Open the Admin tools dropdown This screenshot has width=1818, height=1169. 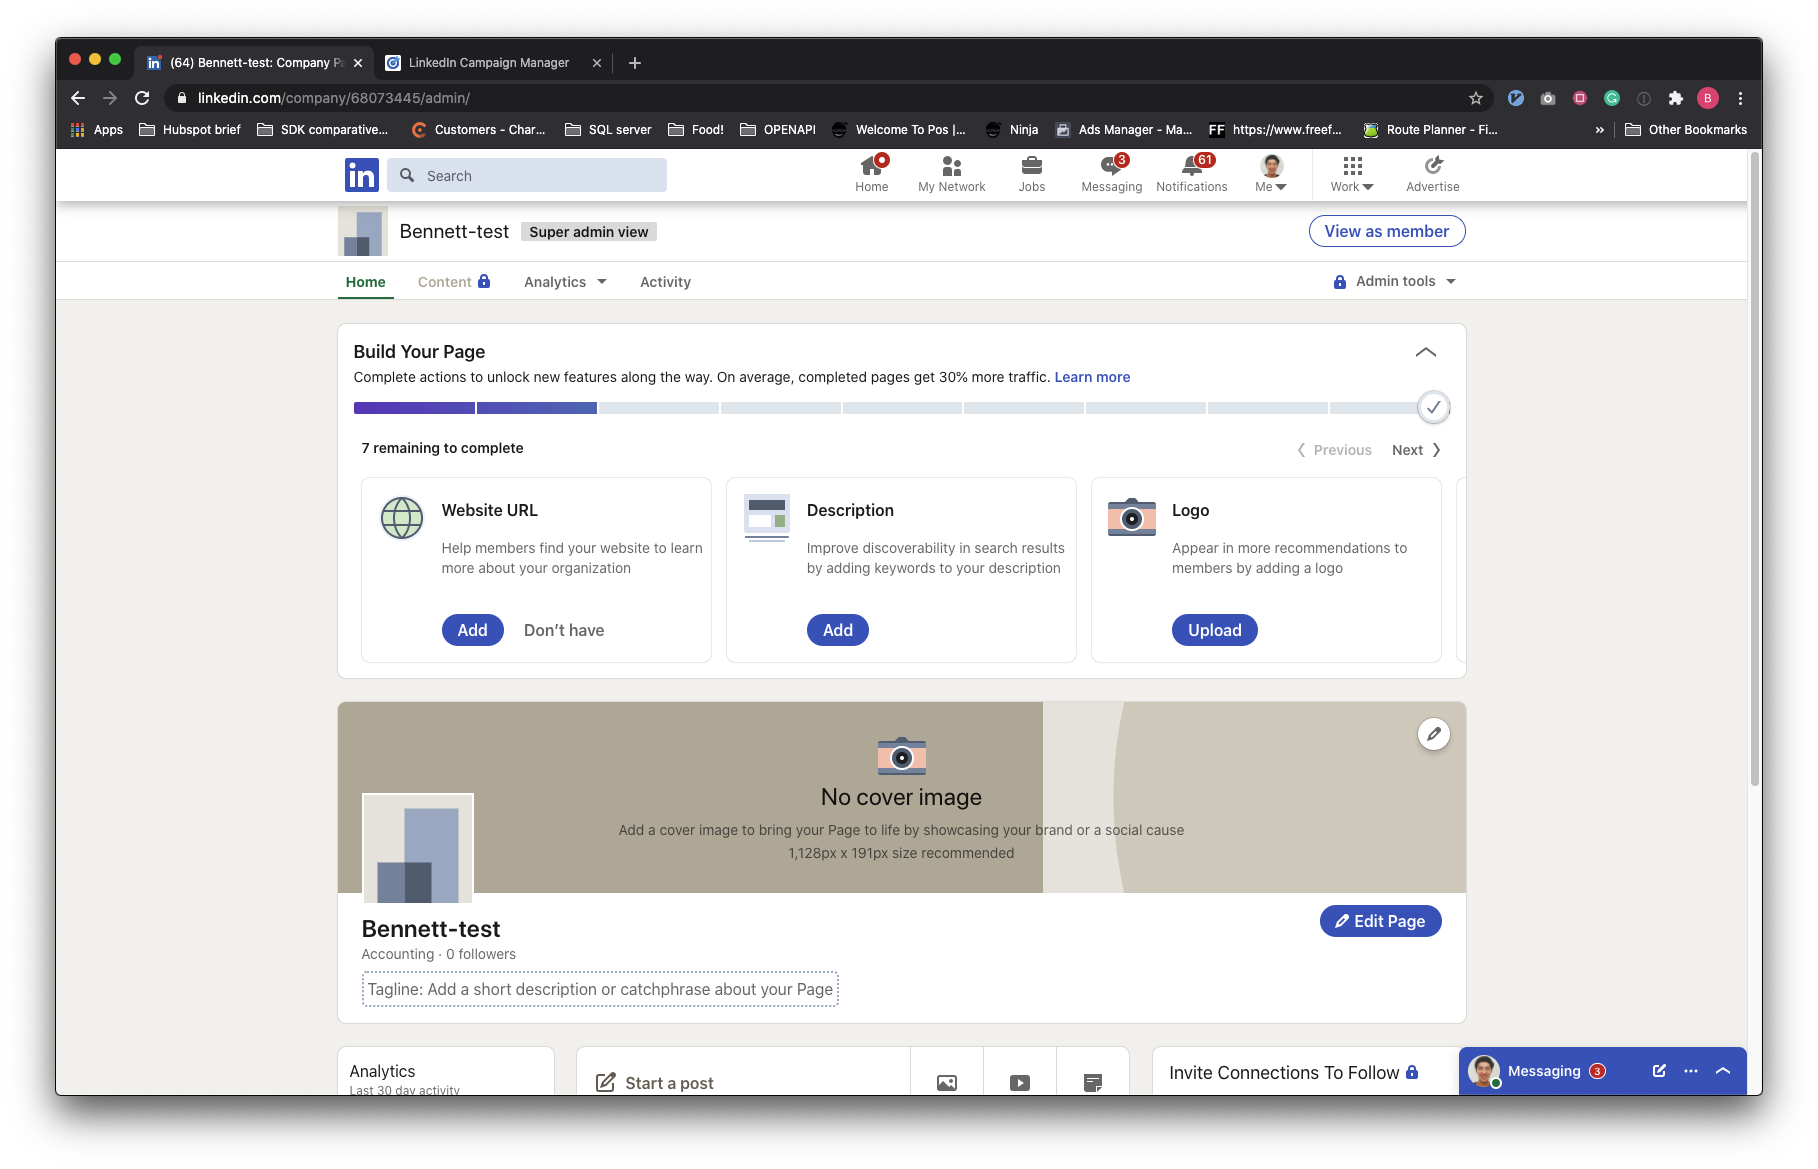(1394, 281)
